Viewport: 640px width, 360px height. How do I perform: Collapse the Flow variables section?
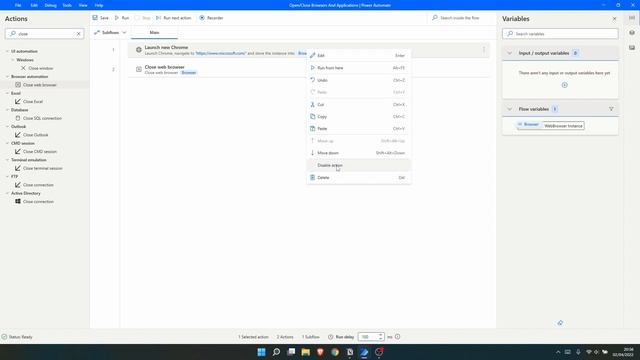pos(509,109)
